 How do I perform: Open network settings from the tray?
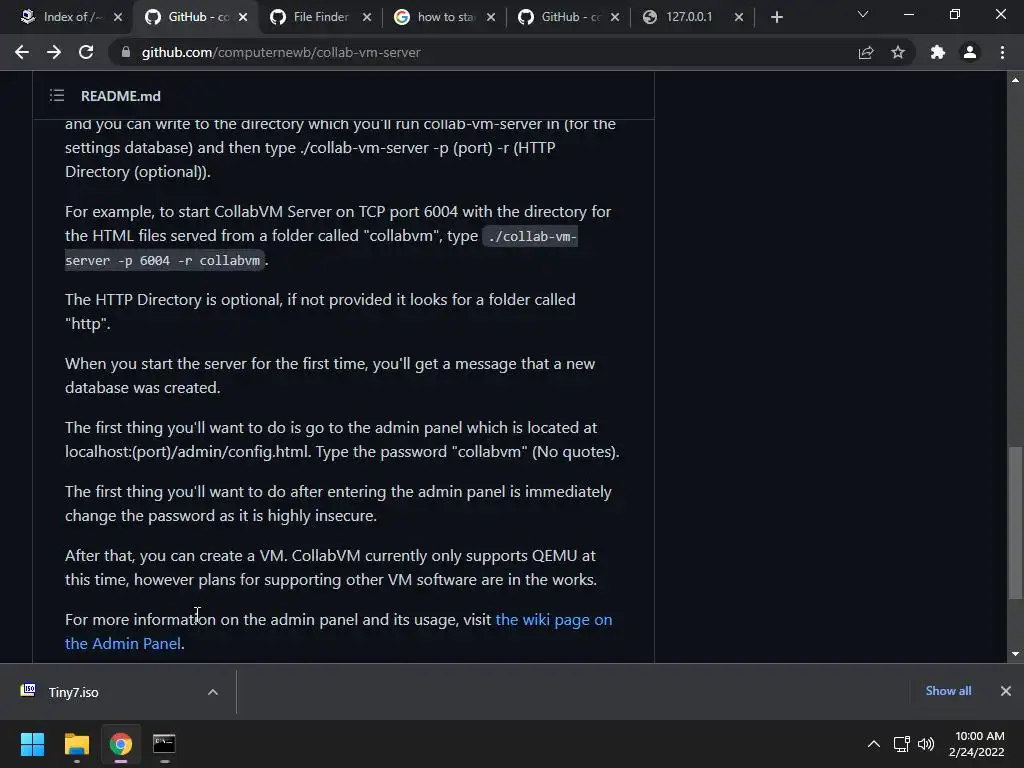(x=902, y=744)
